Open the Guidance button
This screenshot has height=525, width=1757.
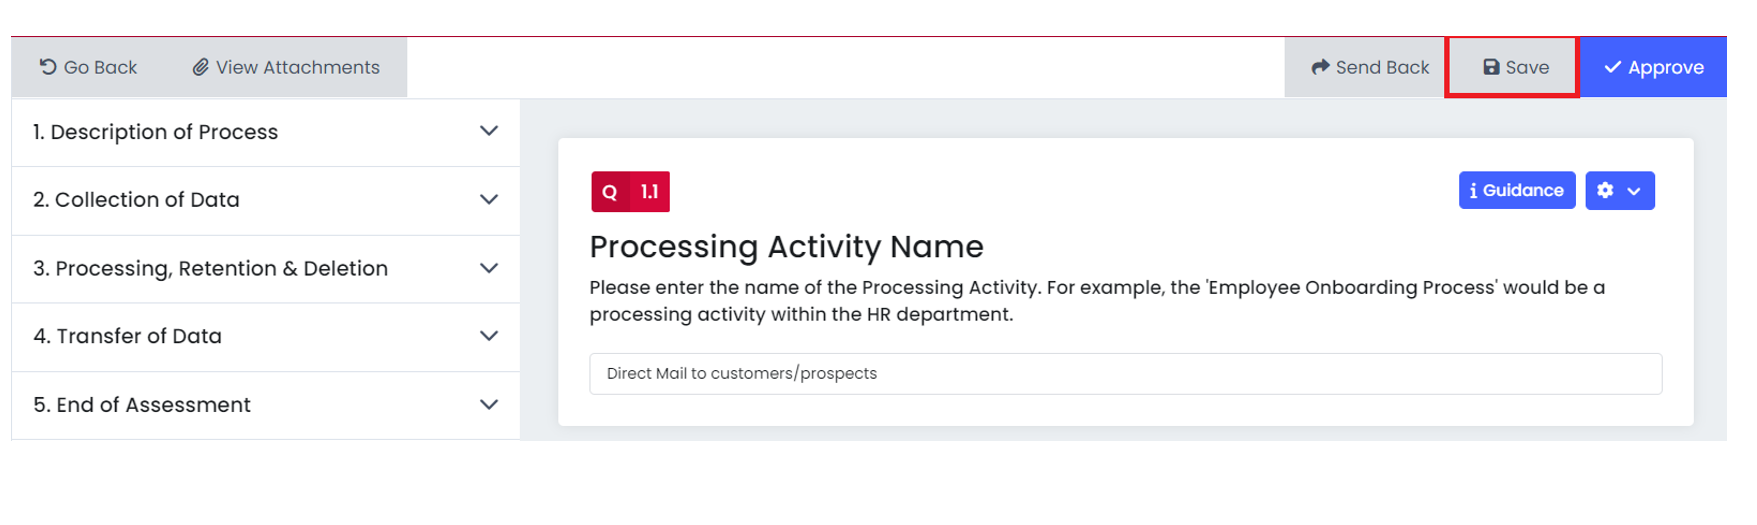(1517, 190)
